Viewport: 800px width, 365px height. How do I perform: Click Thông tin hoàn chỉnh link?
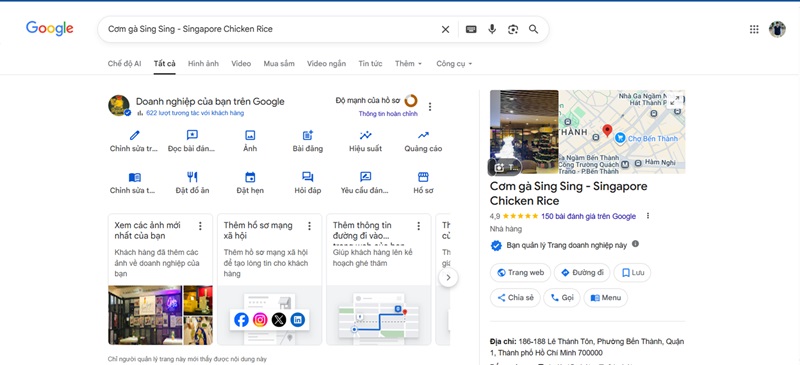point(388,114)
